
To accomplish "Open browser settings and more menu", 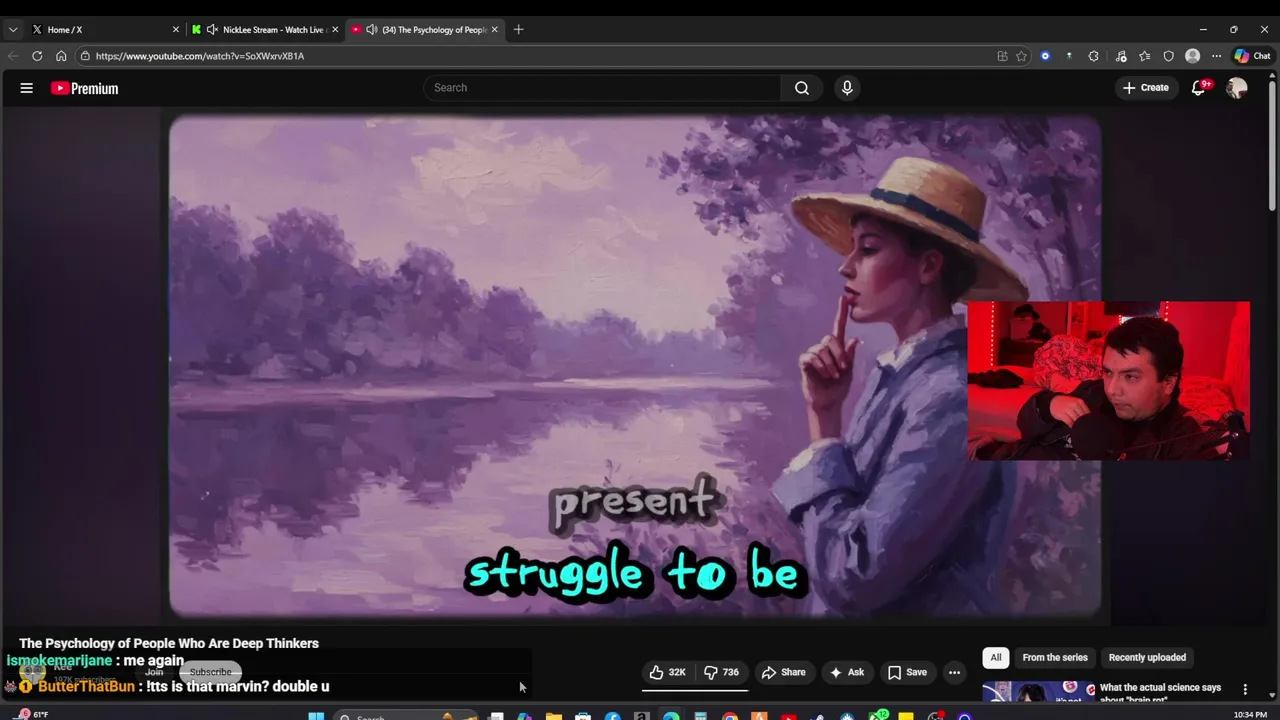I will pos(1216,56).
